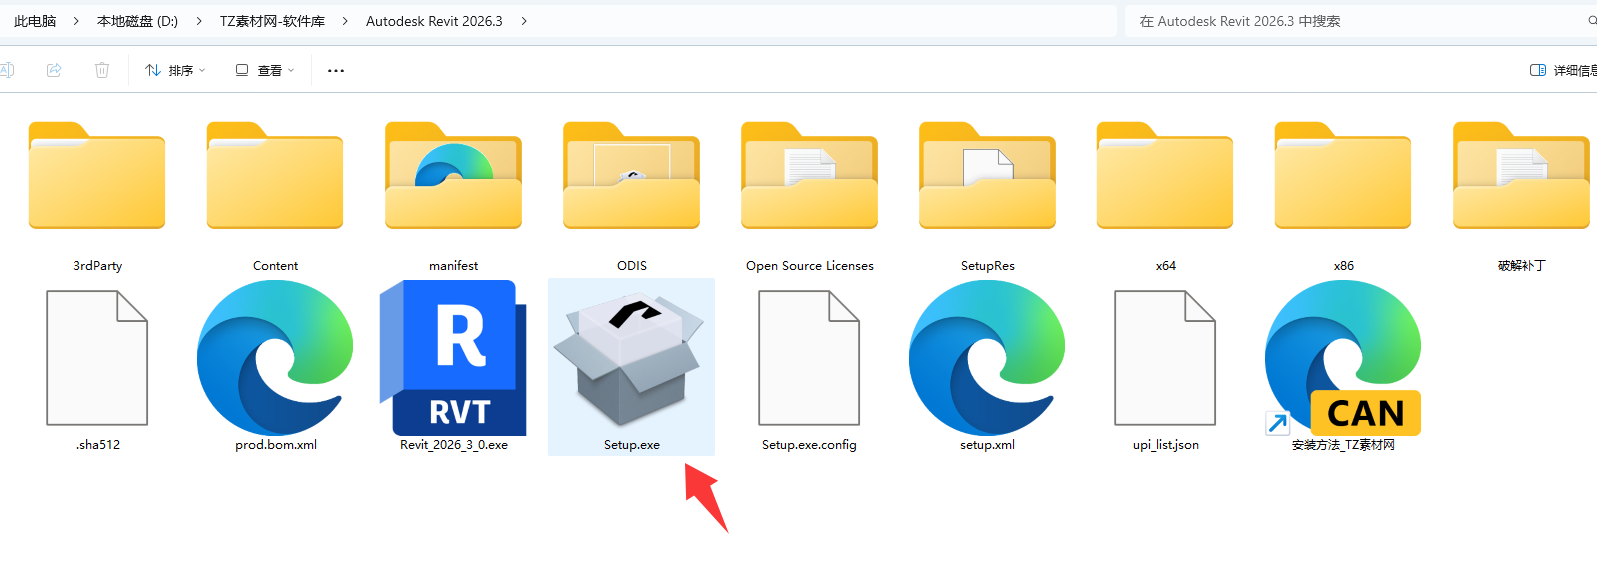Click the ODIS folder label
1597x583 pixels.
[632, 266]
